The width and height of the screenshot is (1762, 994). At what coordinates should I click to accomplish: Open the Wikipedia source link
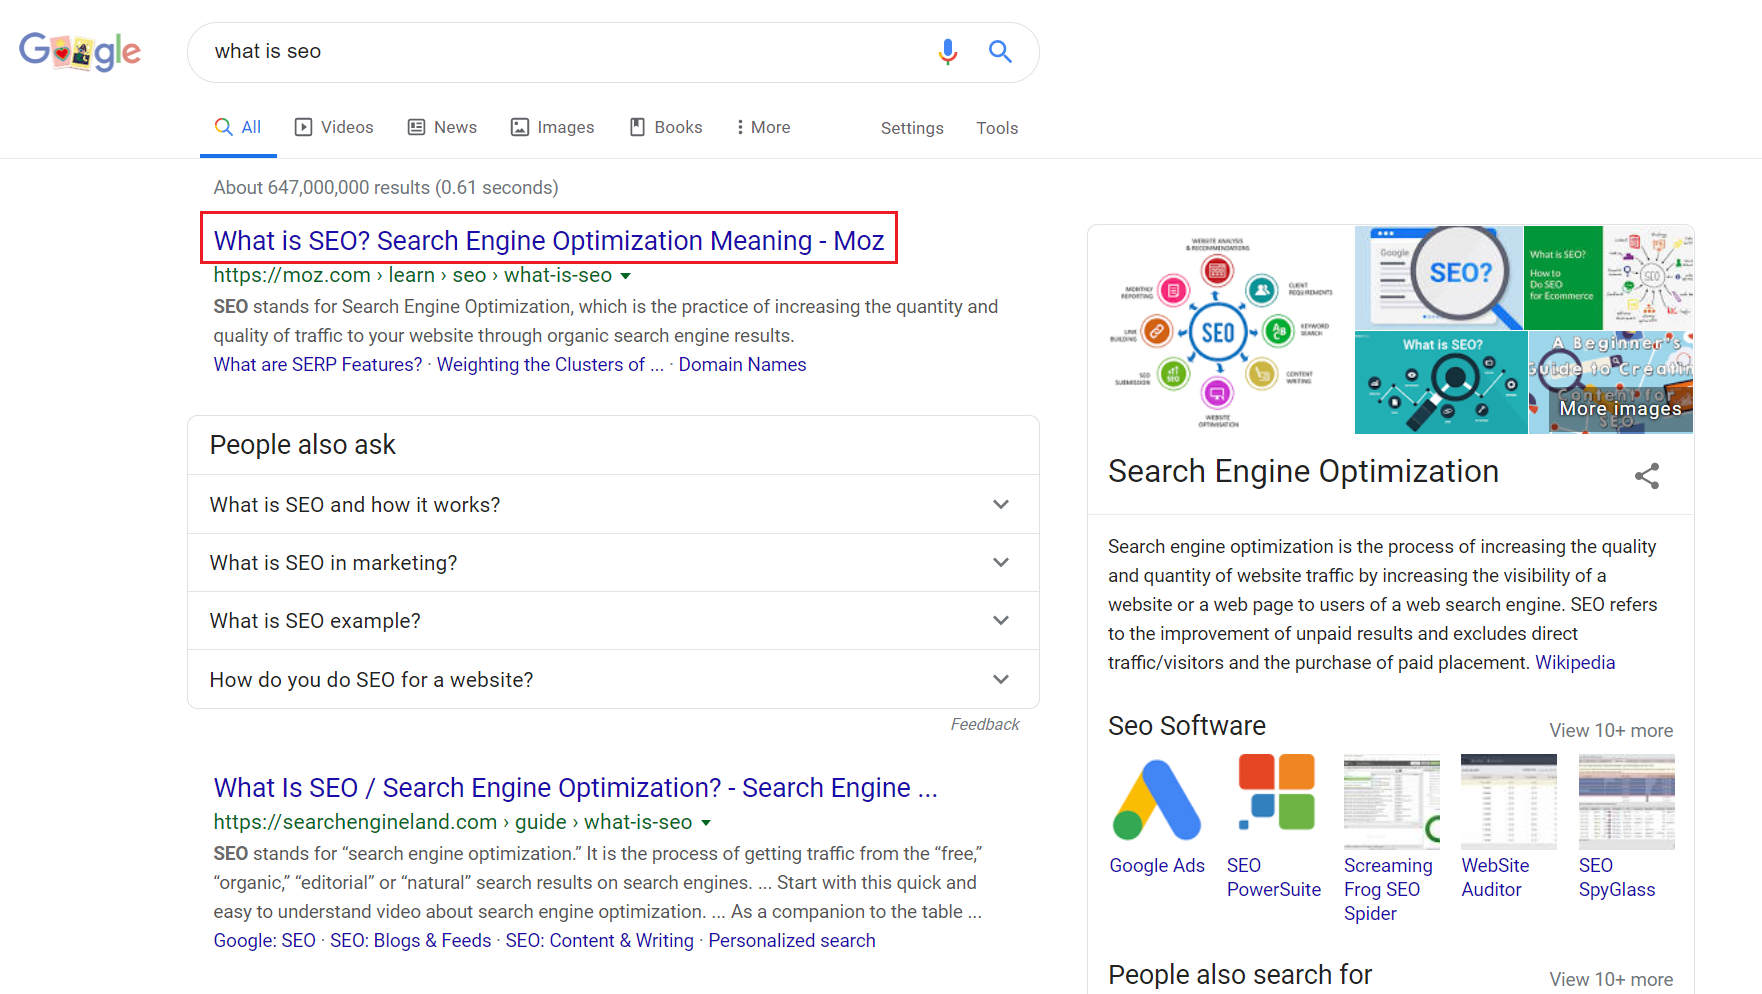(x=1575, y=663)
